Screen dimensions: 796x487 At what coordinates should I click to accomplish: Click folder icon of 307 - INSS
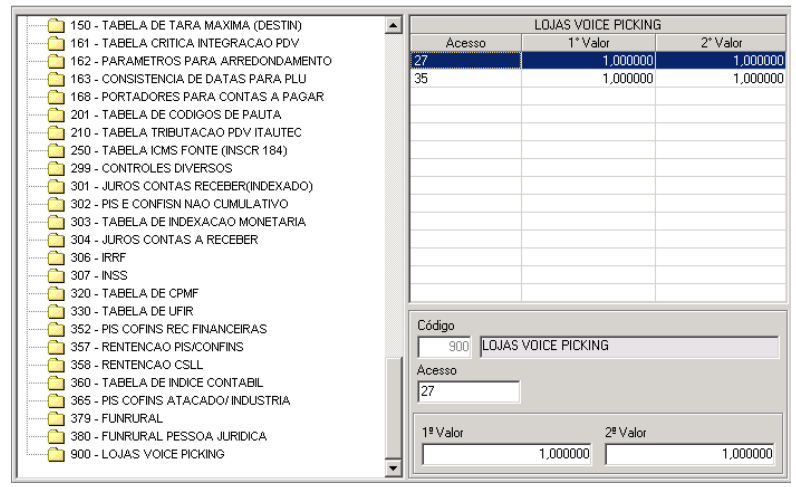(56, 276)
